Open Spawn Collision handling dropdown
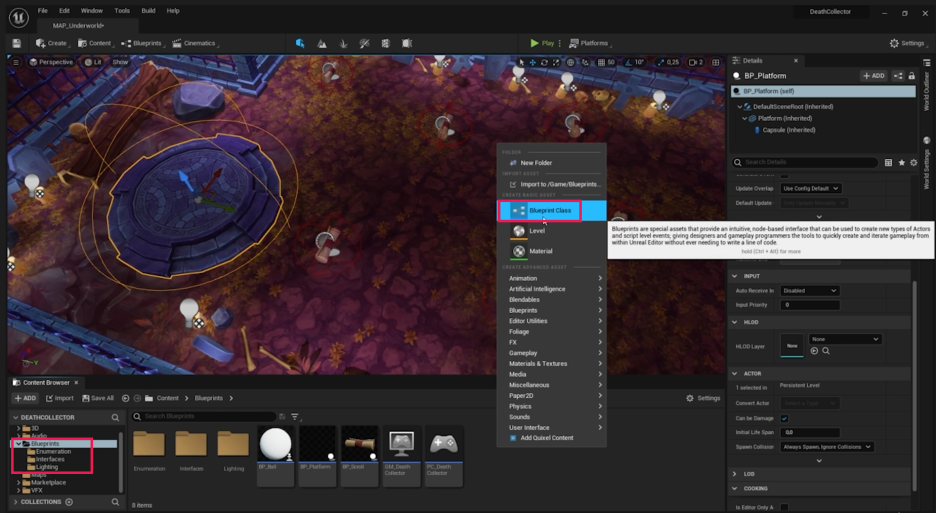936x513 pixels. click(827, 447)
